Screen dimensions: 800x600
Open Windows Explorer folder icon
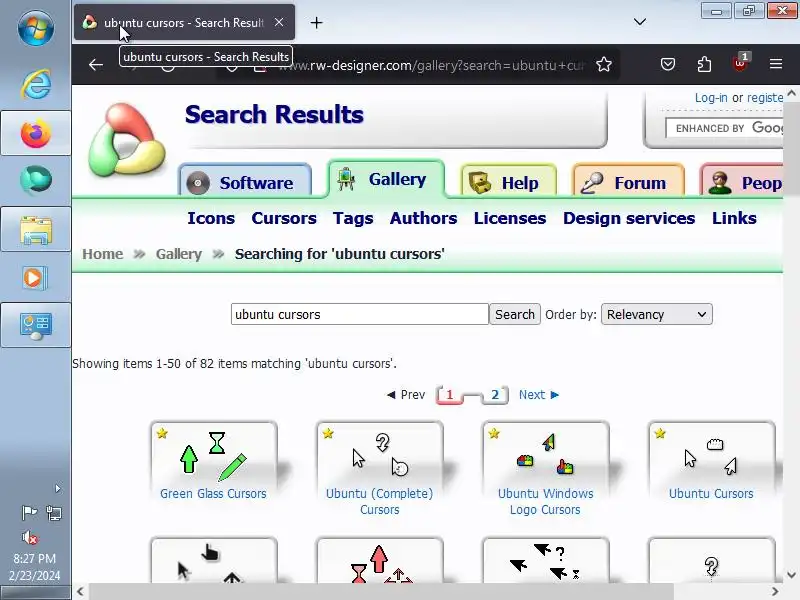pyautogui.click(x=36, y=230)
